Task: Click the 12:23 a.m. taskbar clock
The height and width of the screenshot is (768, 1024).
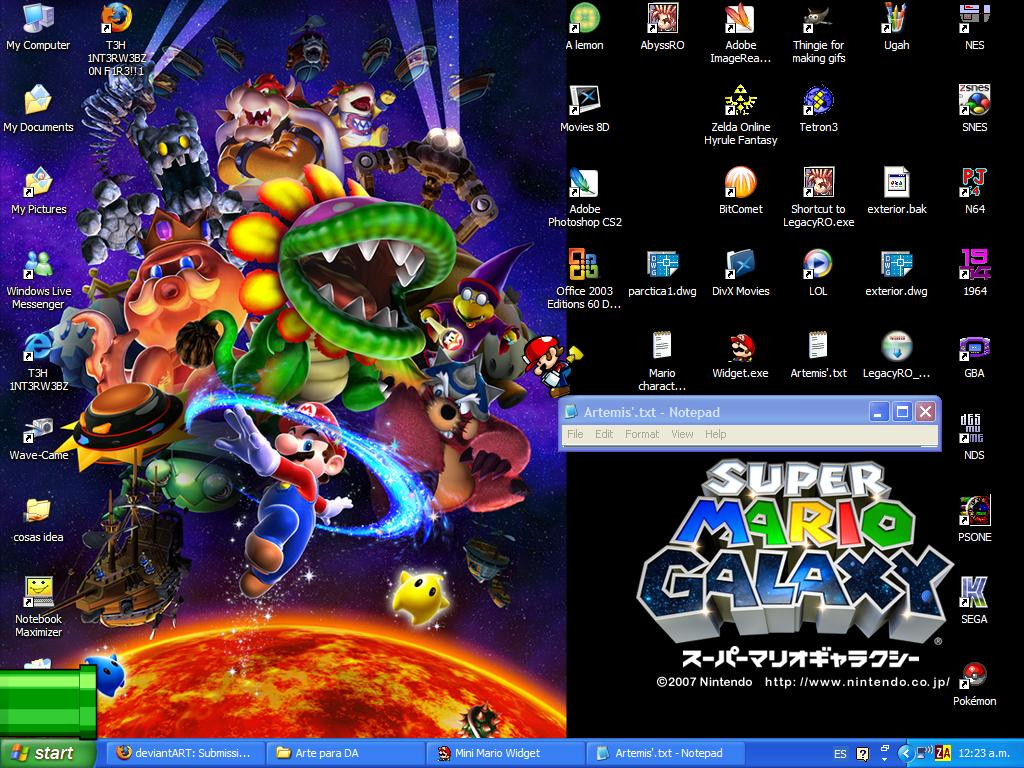Action: [x=984, y=754]
